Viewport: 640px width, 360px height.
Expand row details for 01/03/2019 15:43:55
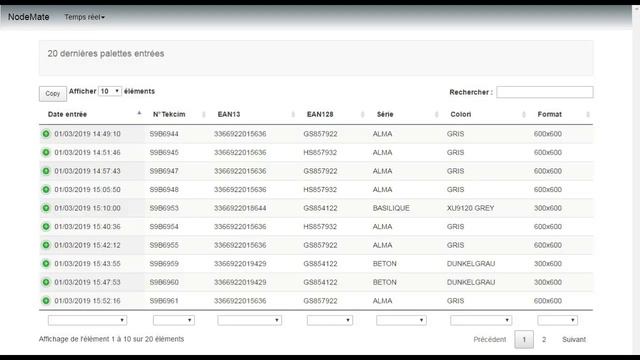[46, 264]
